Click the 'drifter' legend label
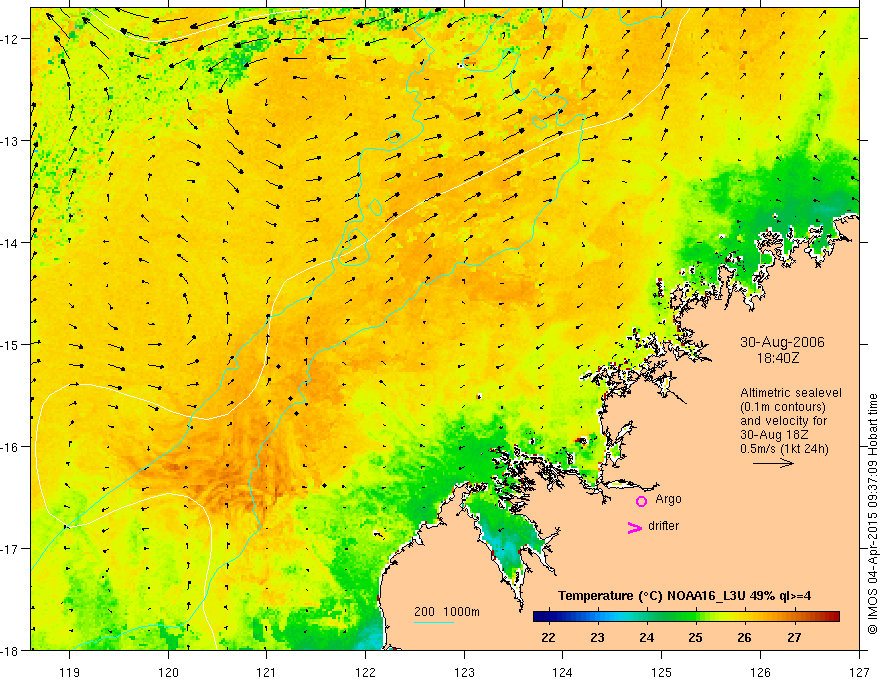This screenshot has width=880, height=680. click(x=663, y=526)
